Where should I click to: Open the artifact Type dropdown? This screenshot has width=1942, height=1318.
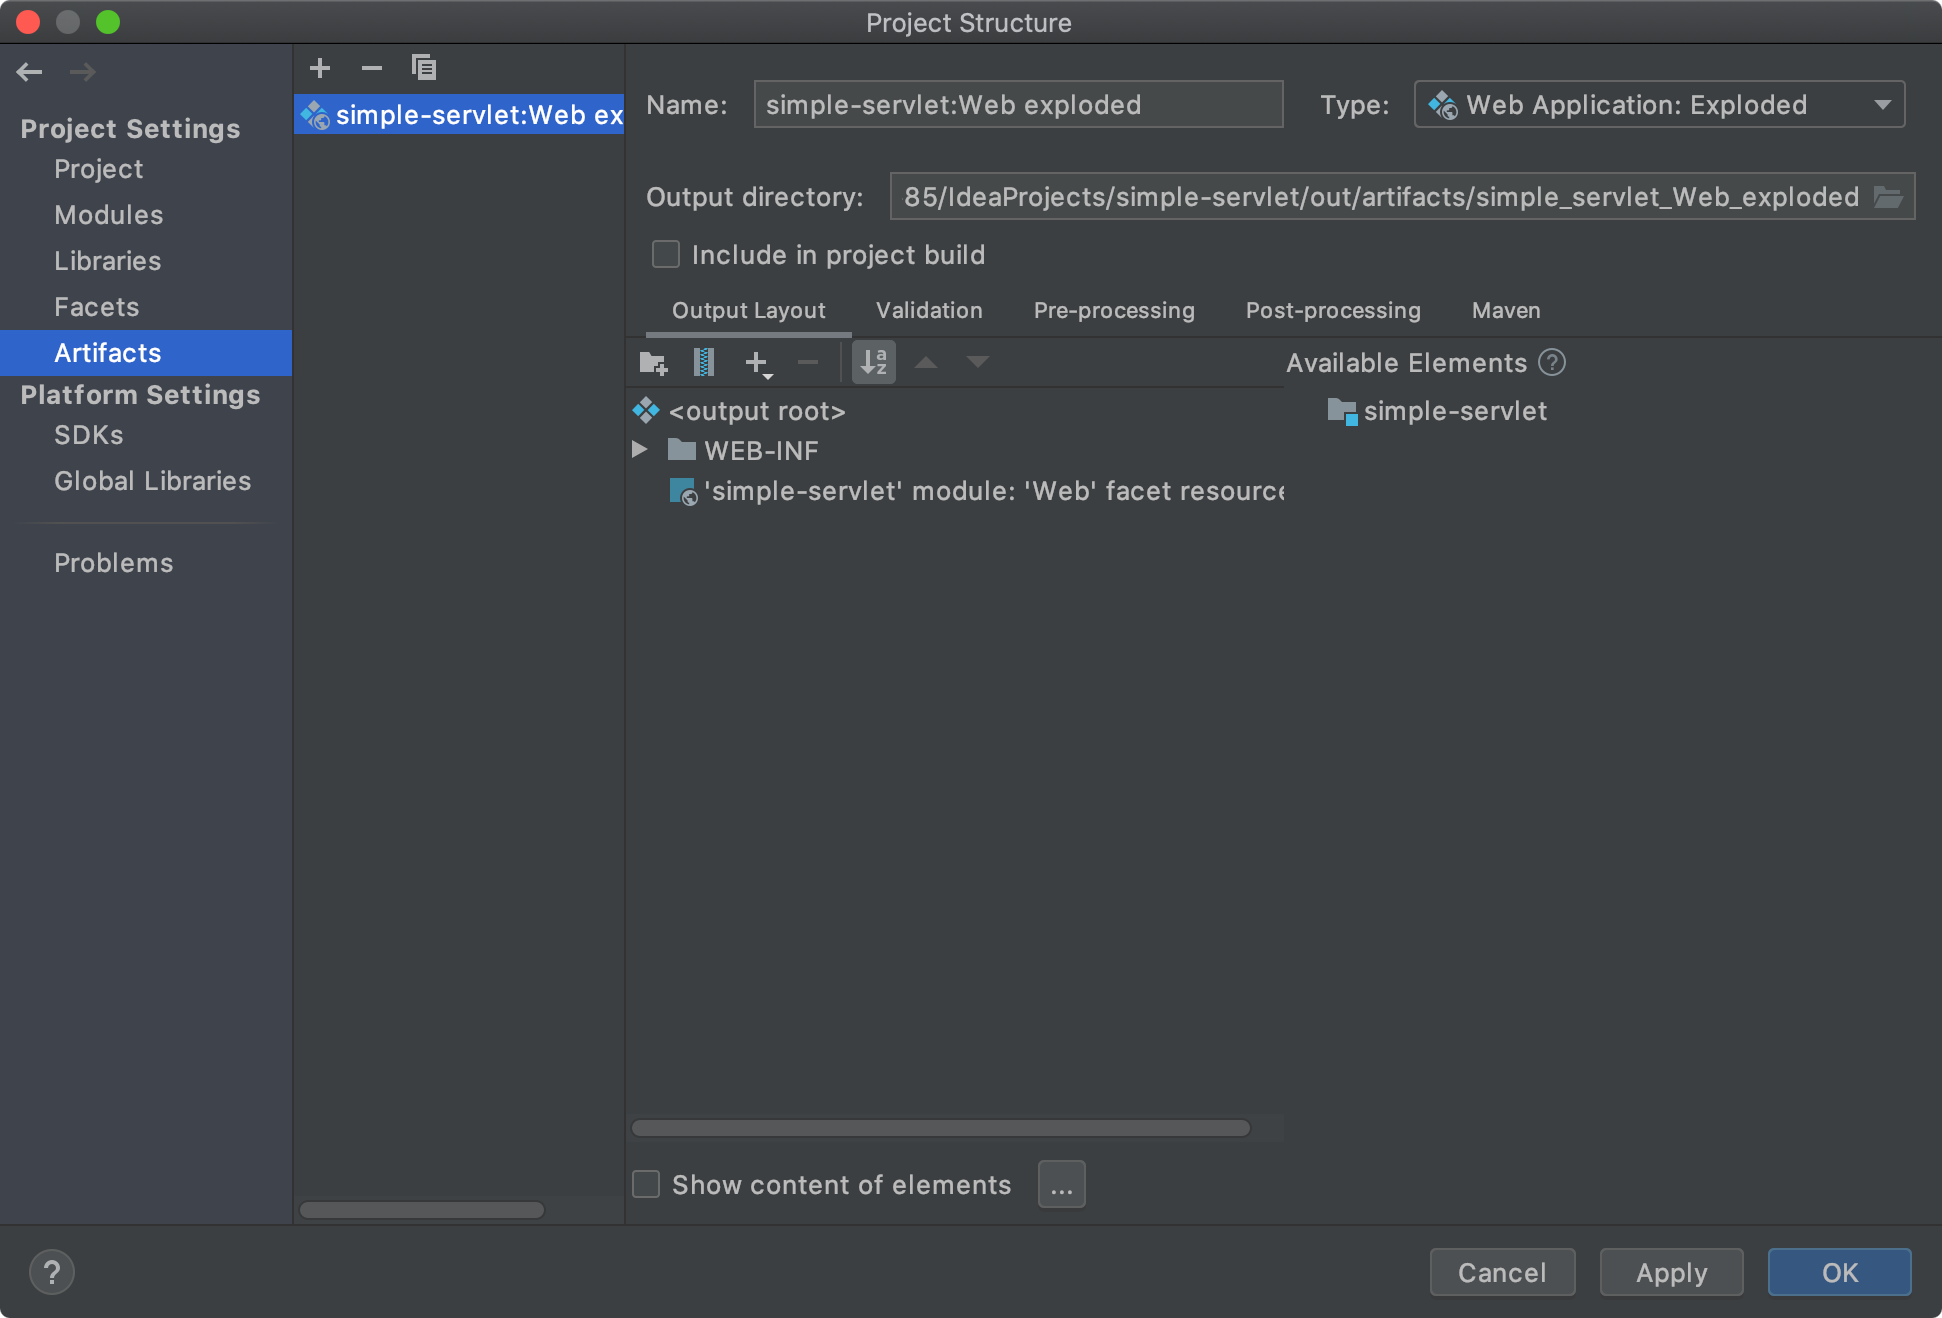(1660, 105)
